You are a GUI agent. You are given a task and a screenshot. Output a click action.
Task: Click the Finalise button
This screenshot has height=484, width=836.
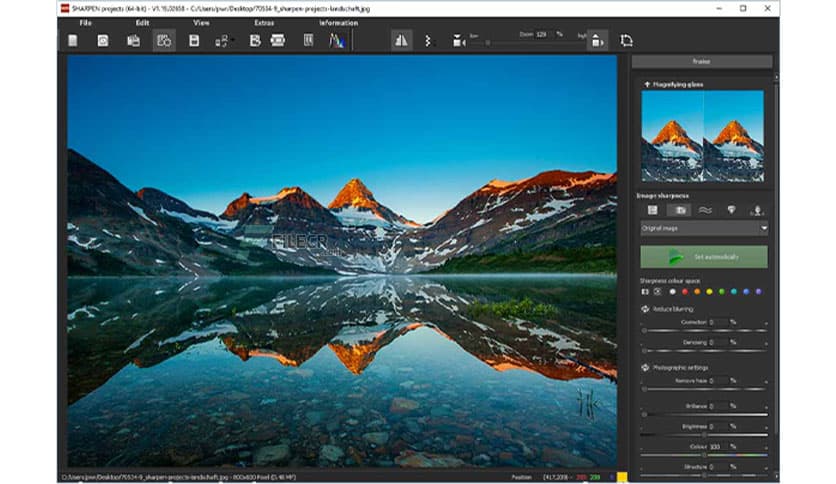(702, 62)
